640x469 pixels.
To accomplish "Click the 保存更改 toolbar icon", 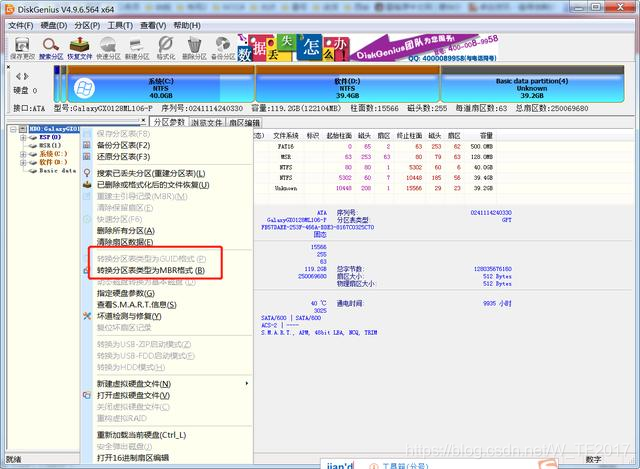I will coord(22,48).
